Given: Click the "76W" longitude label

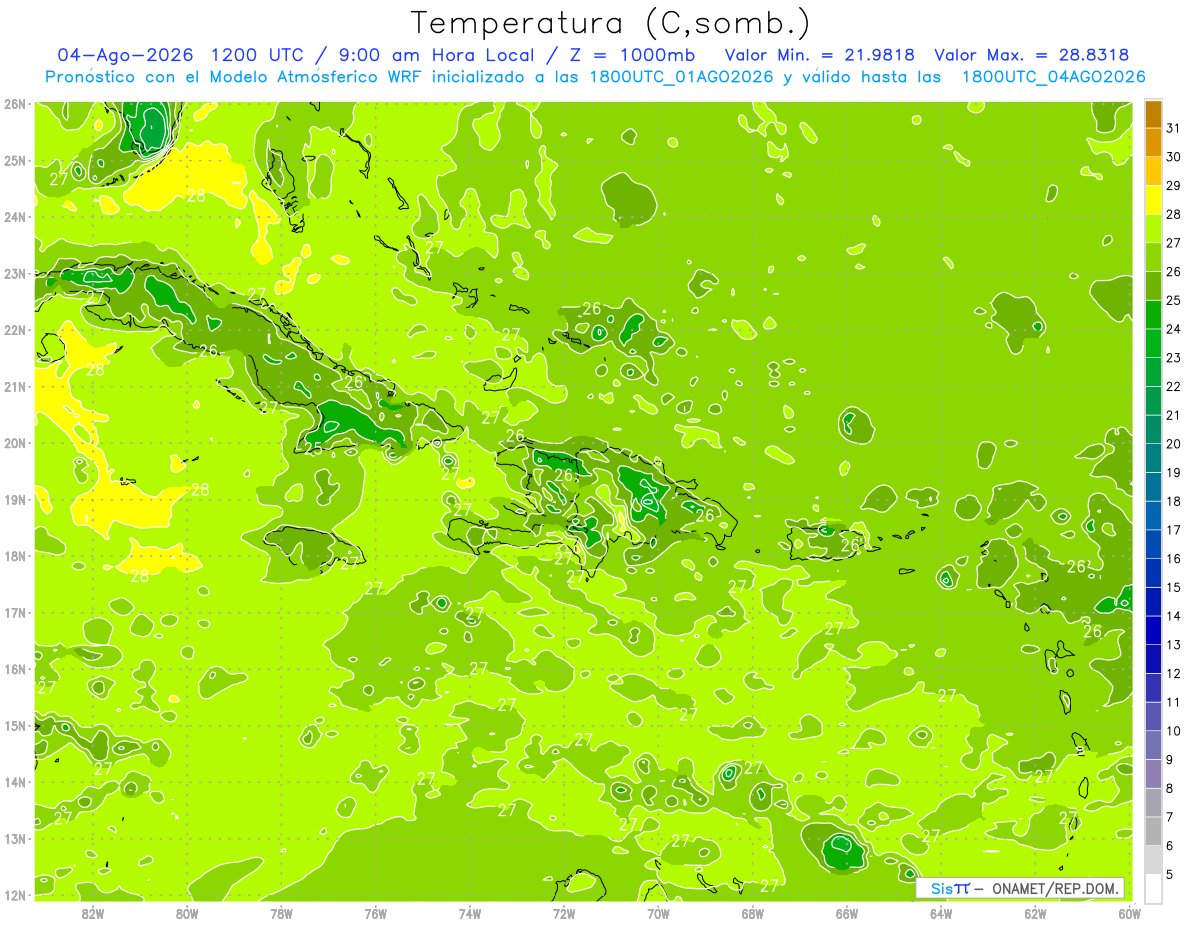Looking at the screenshot, I should [x=376, y=913].
